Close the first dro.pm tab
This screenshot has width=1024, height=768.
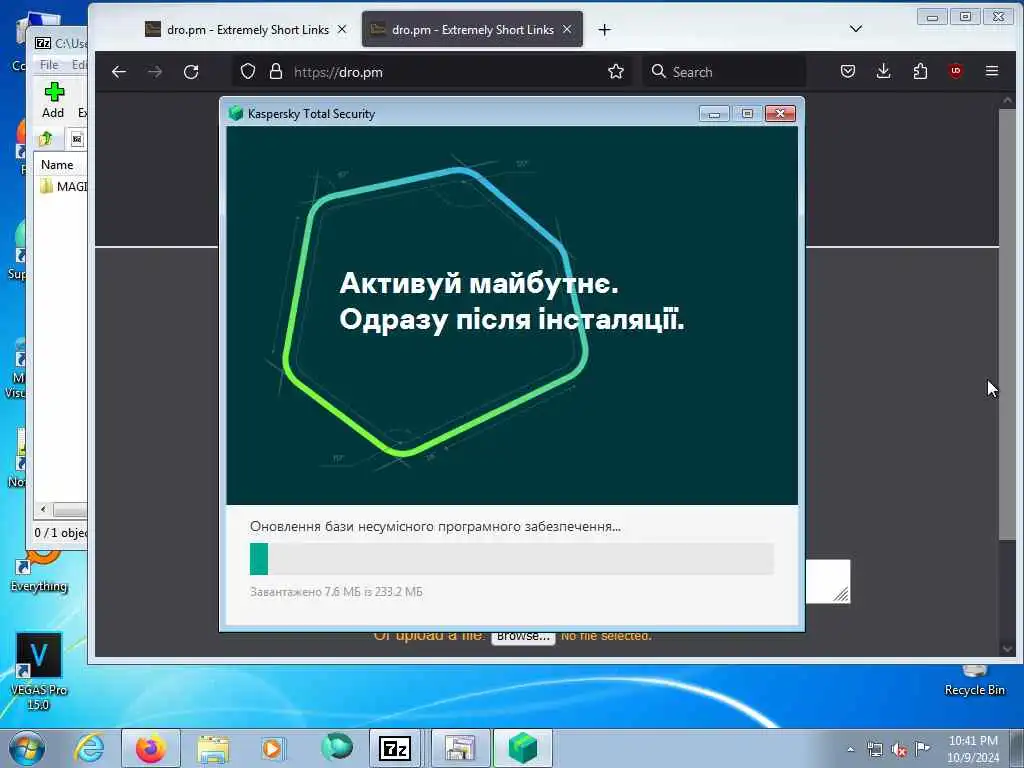pyautogui.click(x=342, y=29)
